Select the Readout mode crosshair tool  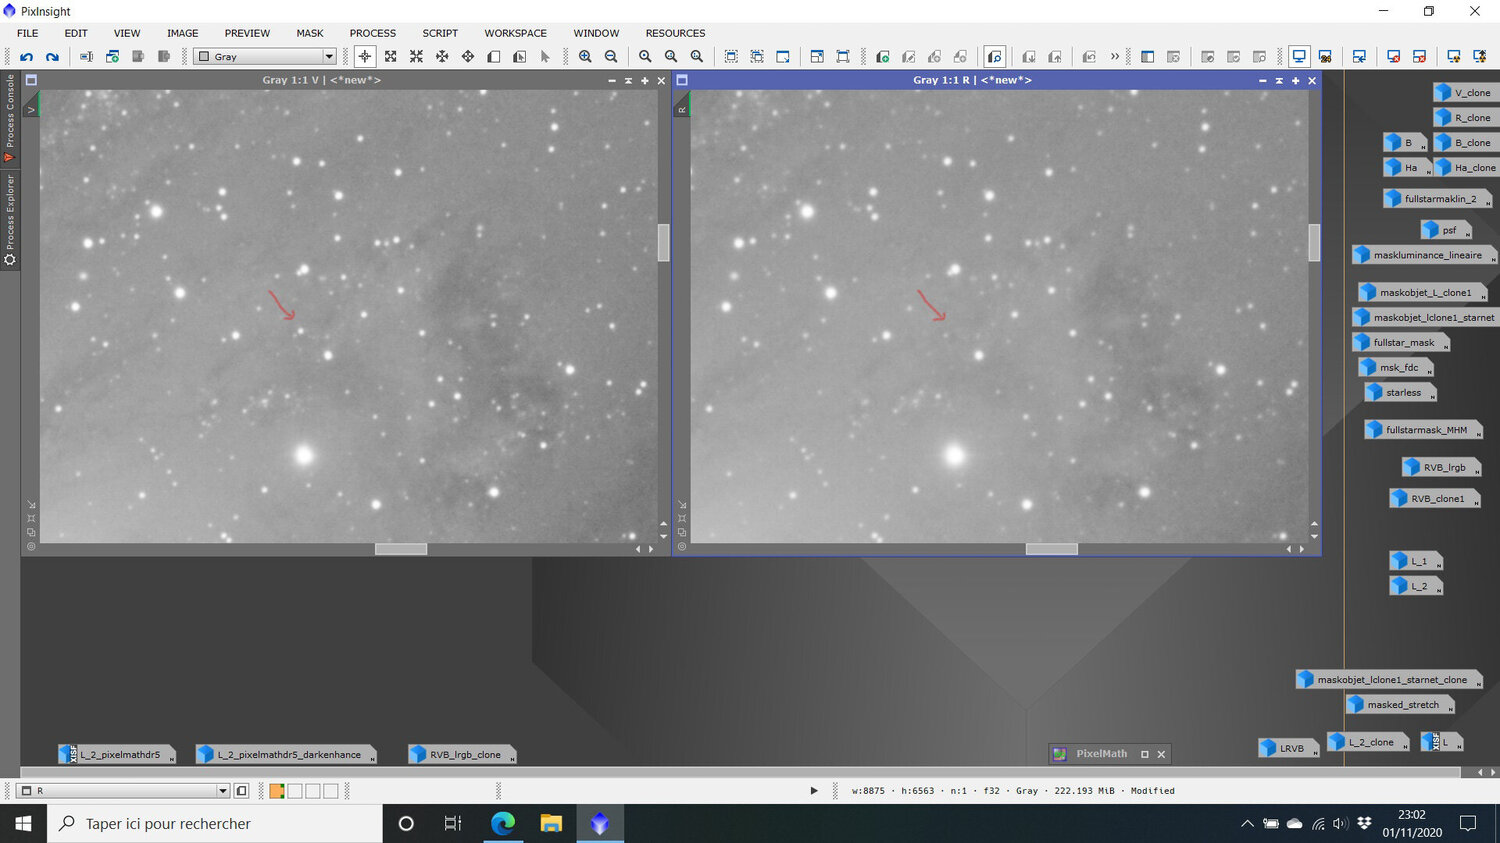pyautogui.click(x=365, y=57)
